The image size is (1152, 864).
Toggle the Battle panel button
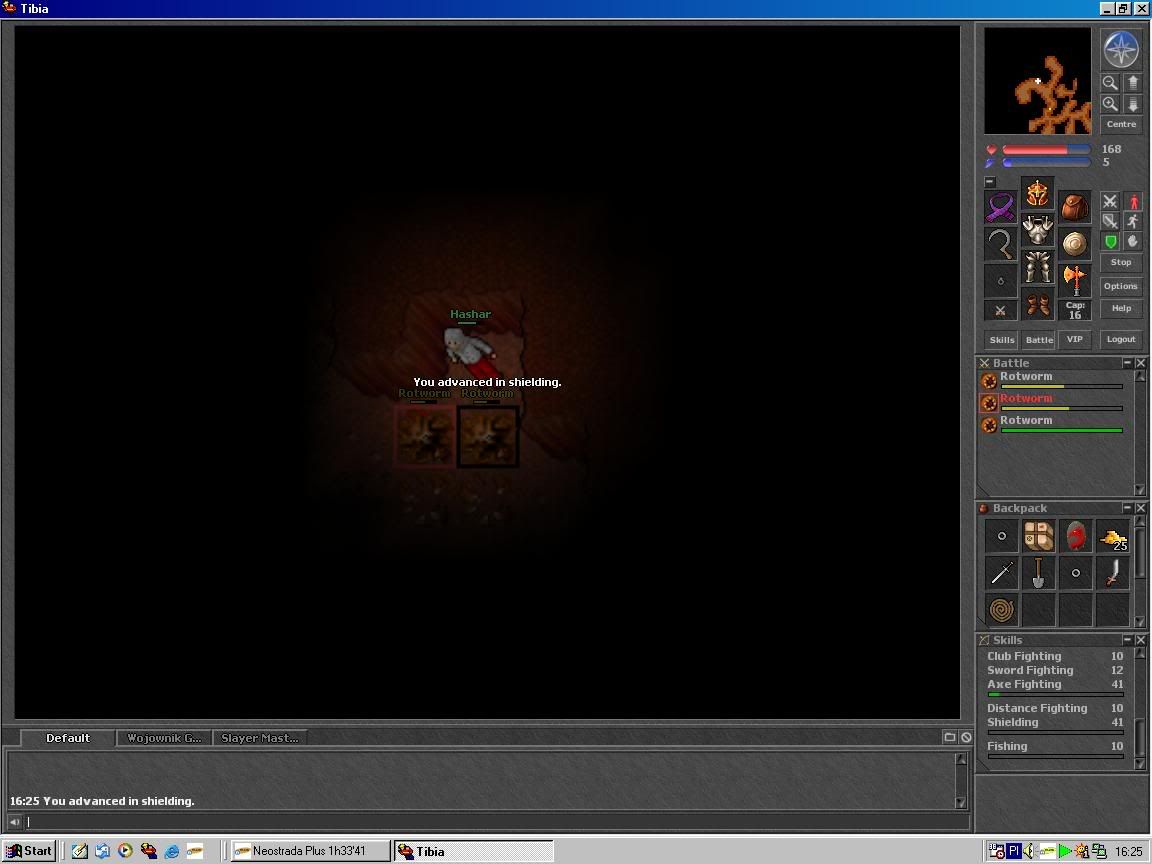tap(1039, 339)
